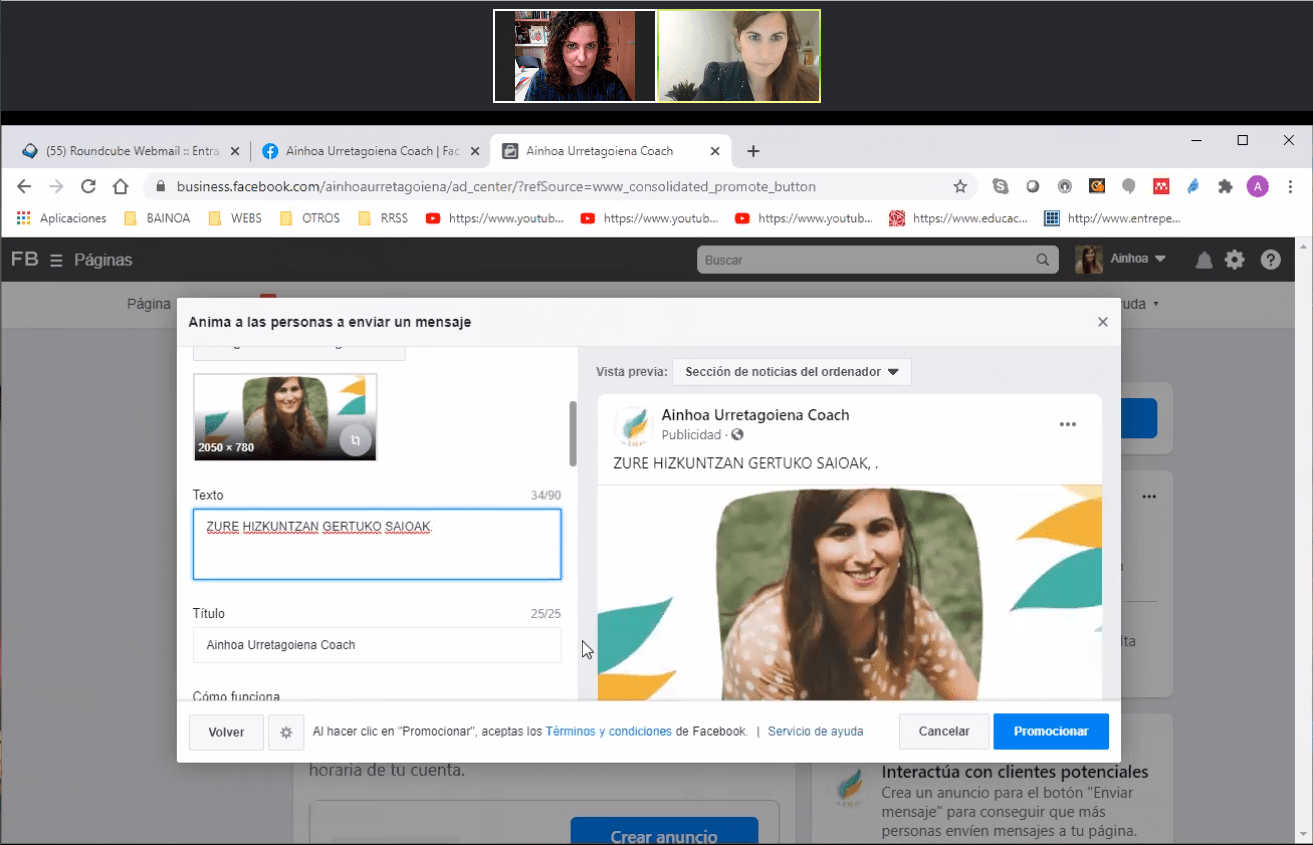Screen dimensions: 1313x845
Task: Open the Chrome three-dot menu
Action: click(x=1291, y=186)
